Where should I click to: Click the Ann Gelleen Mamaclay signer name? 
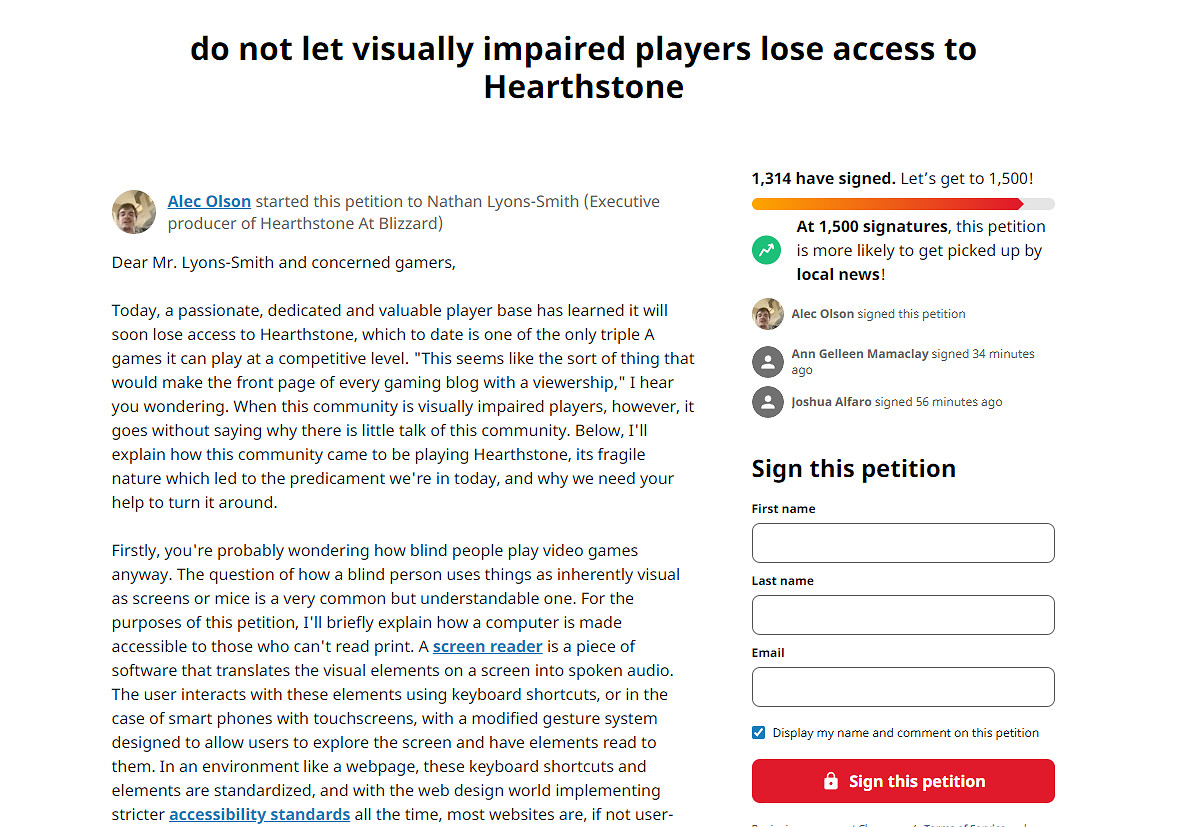[859, 354]
